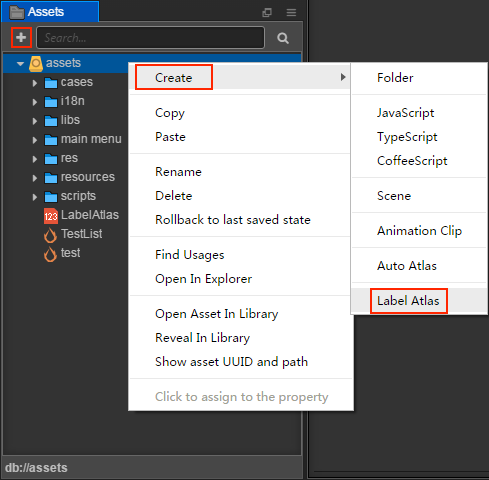
Task: Click the popout panel icon
Action: point(267,12)
